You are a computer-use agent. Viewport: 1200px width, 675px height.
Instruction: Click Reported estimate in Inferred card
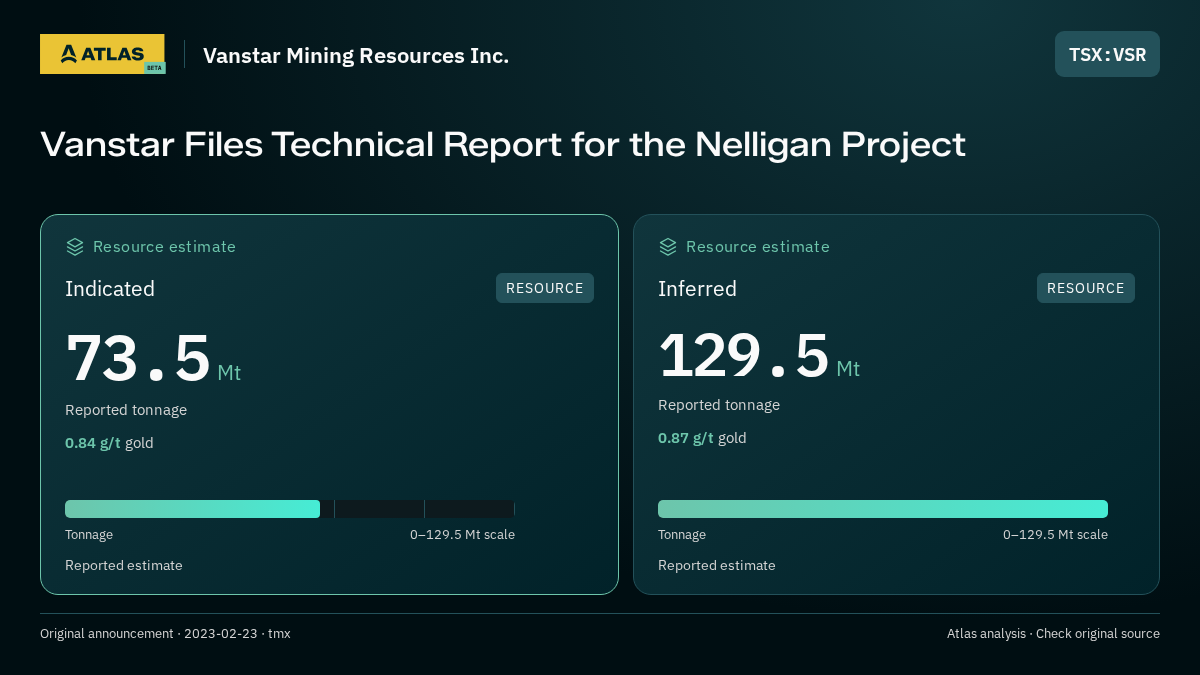[x=717, y=565]
